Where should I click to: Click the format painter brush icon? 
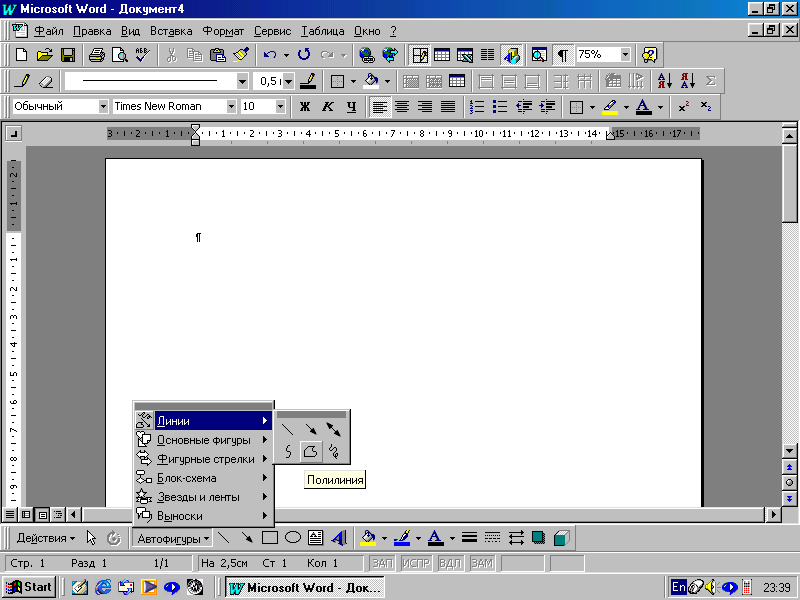coord(241,55)
